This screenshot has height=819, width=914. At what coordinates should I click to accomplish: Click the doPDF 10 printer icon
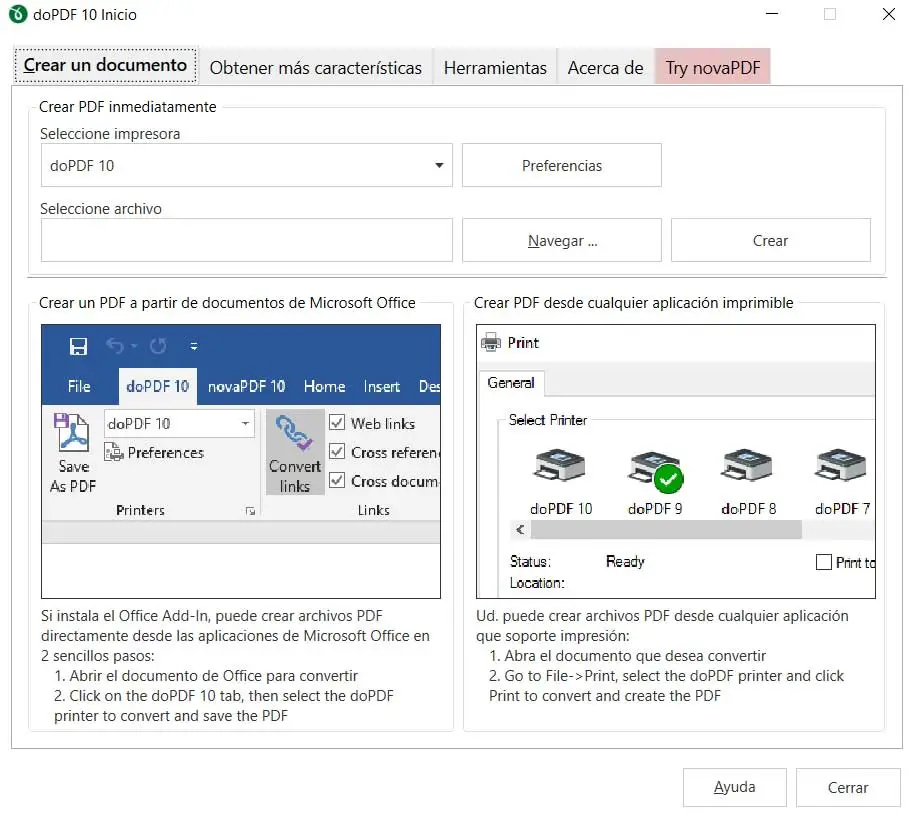pos(560,467)
